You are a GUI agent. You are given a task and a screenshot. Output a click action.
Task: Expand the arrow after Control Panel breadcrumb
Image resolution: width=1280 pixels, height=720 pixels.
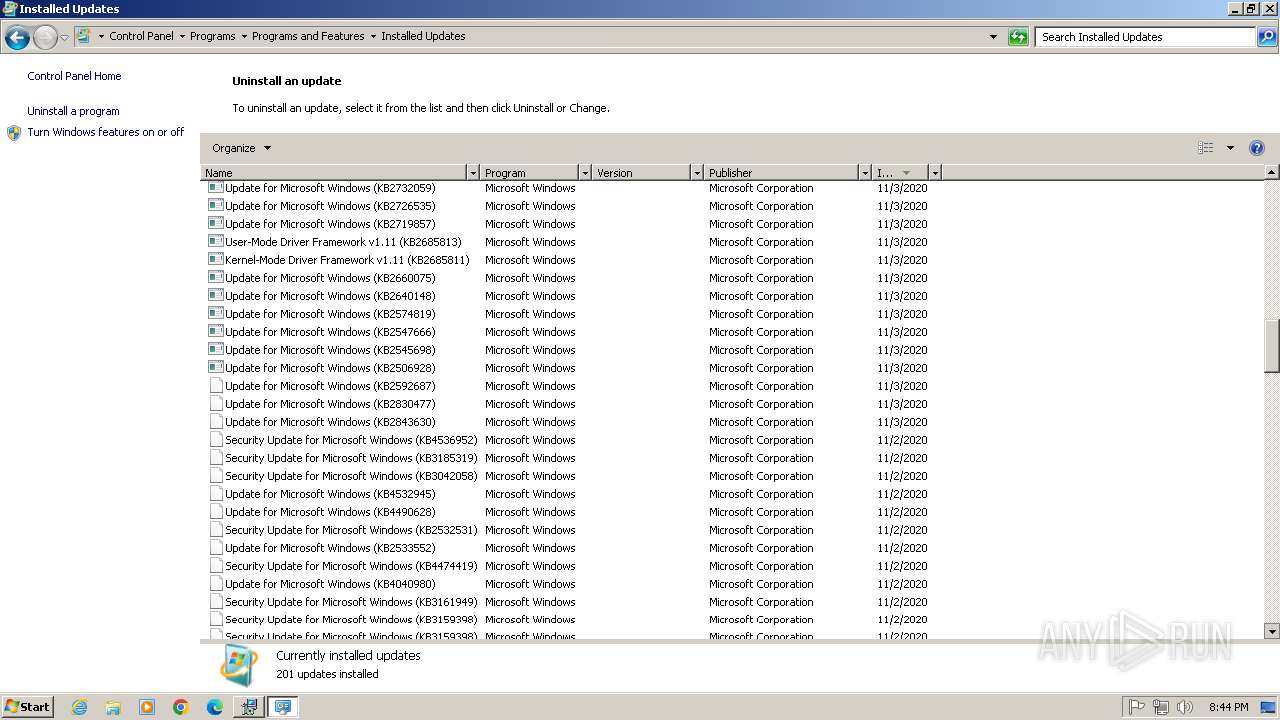point(182,36)
